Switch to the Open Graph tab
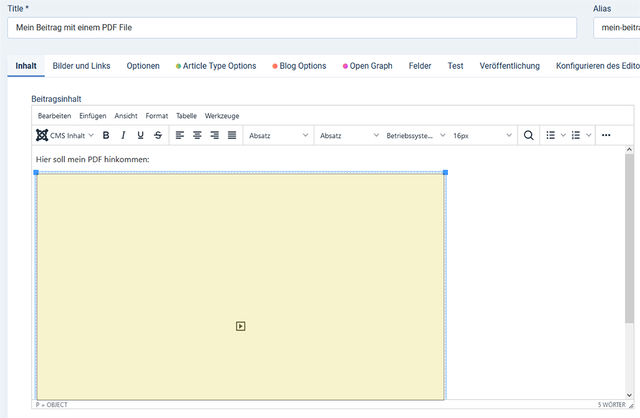 coord(371,66)
